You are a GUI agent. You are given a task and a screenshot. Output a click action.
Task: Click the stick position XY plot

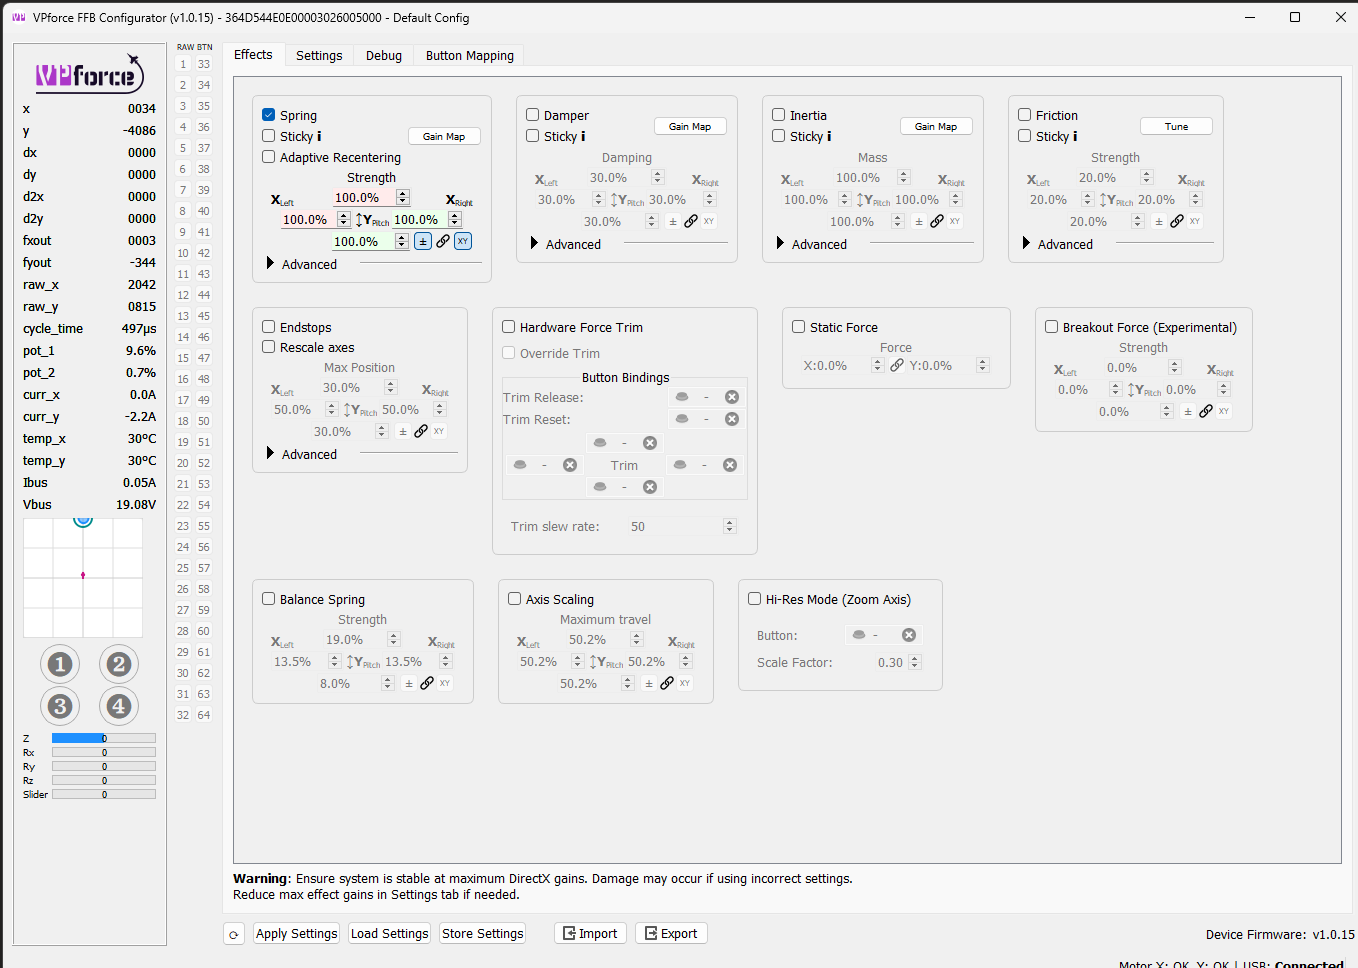[x=83, y=577]
